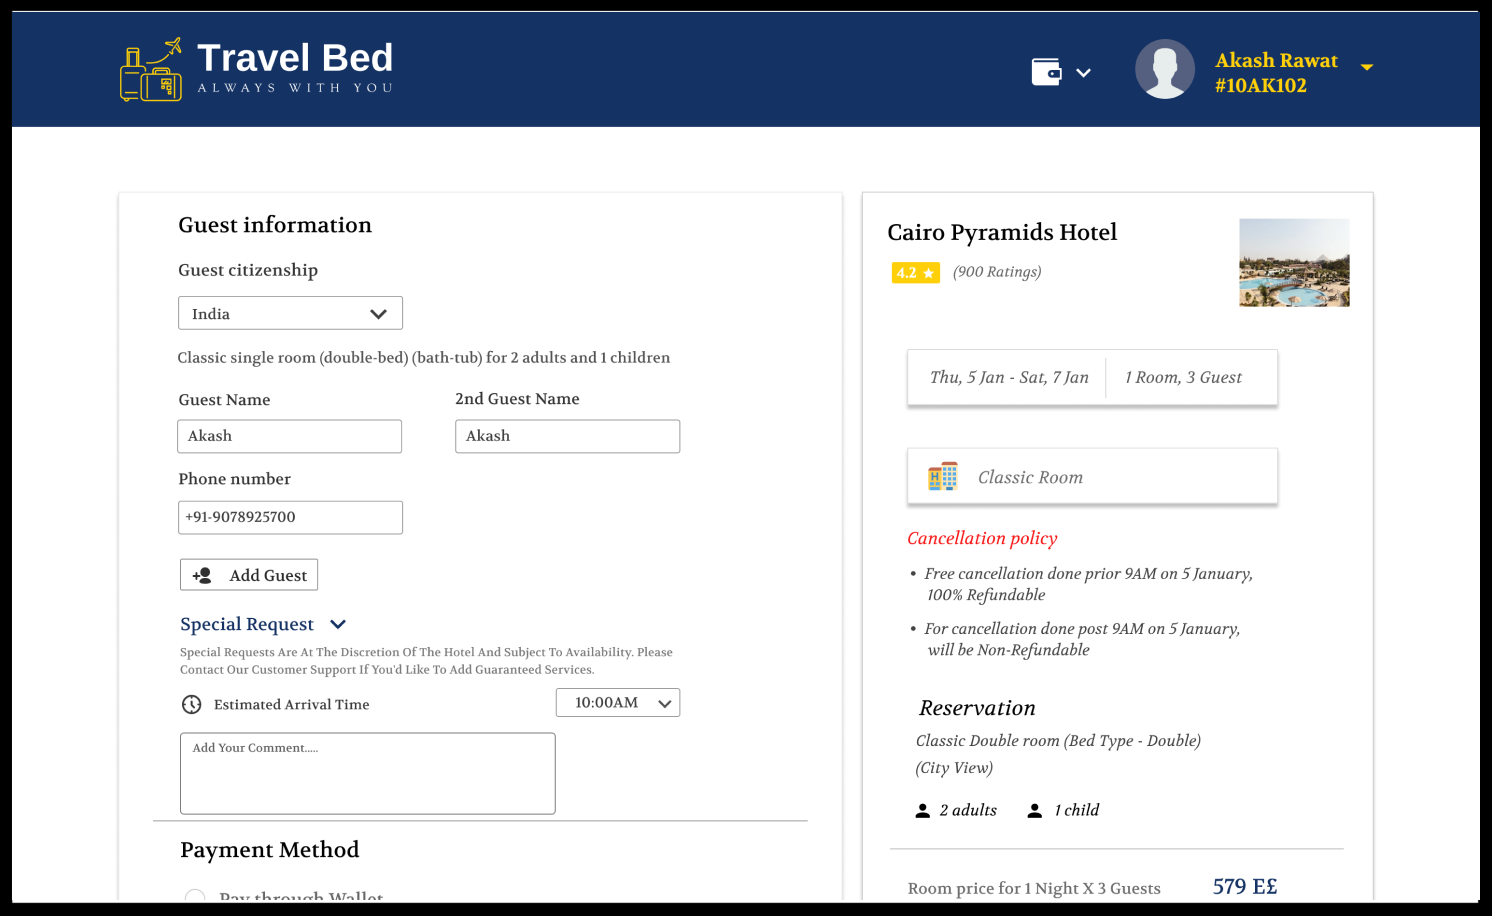Click the hotel building icon by Classic Room
The width and height of the screenshot is (1492, 916).
pos(942,477)
